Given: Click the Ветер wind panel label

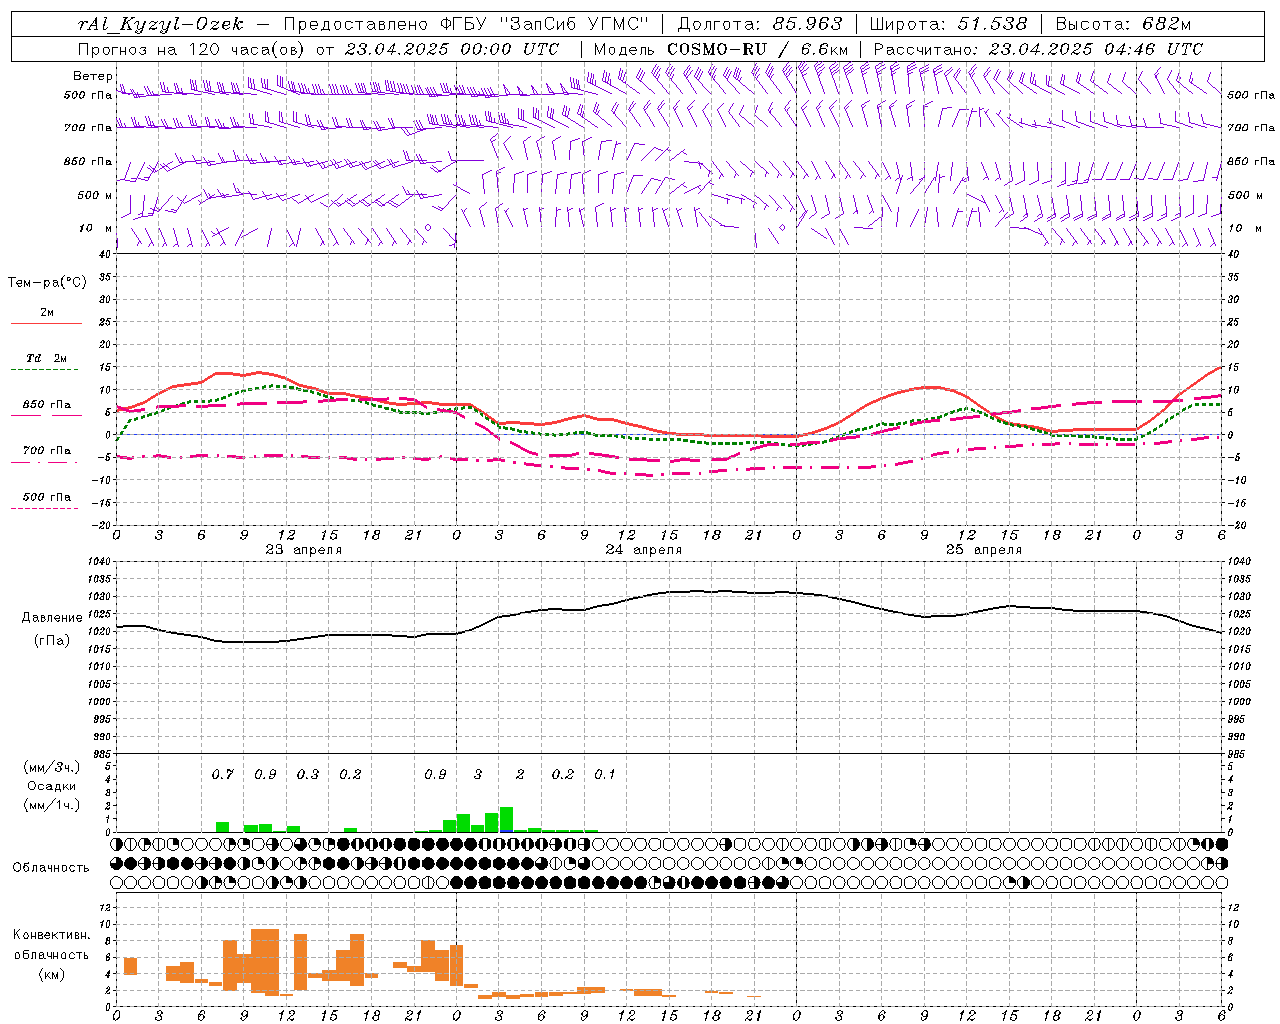Looking at the screenshot, I should coord(92,76).
